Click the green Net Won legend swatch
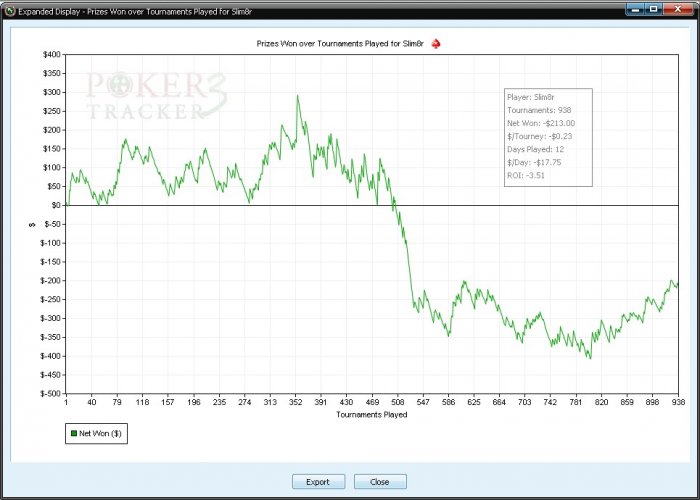 click(x=74, y=433)
